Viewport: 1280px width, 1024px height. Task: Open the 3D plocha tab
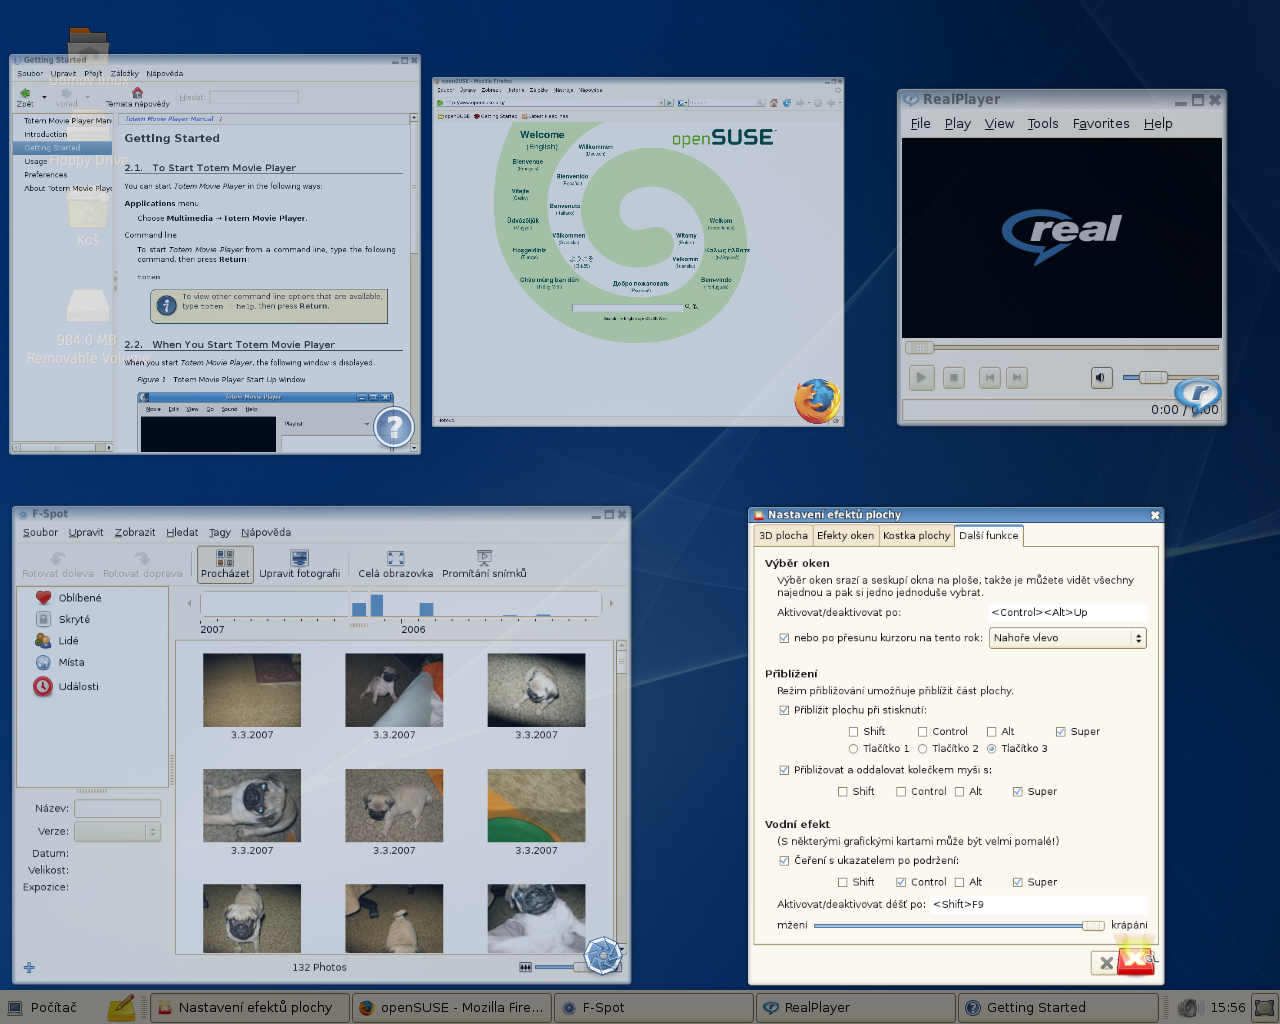tap(783, 536)
